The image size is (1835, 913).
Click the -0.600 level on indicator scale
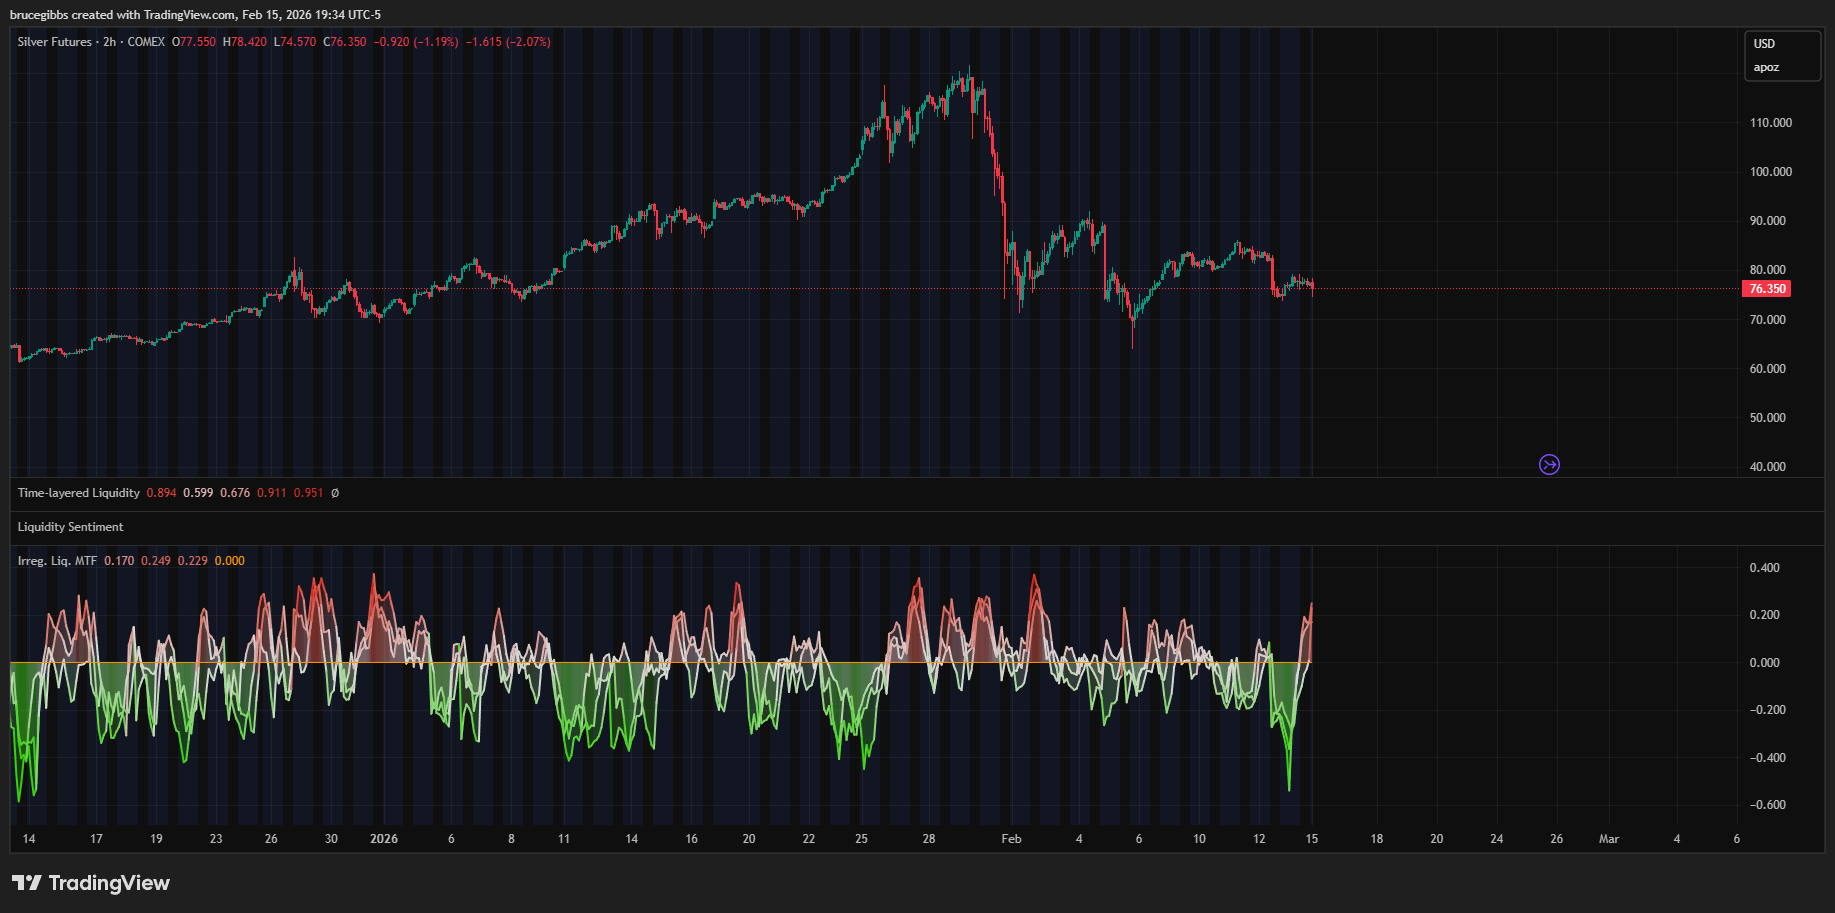tap(1767, 805)
